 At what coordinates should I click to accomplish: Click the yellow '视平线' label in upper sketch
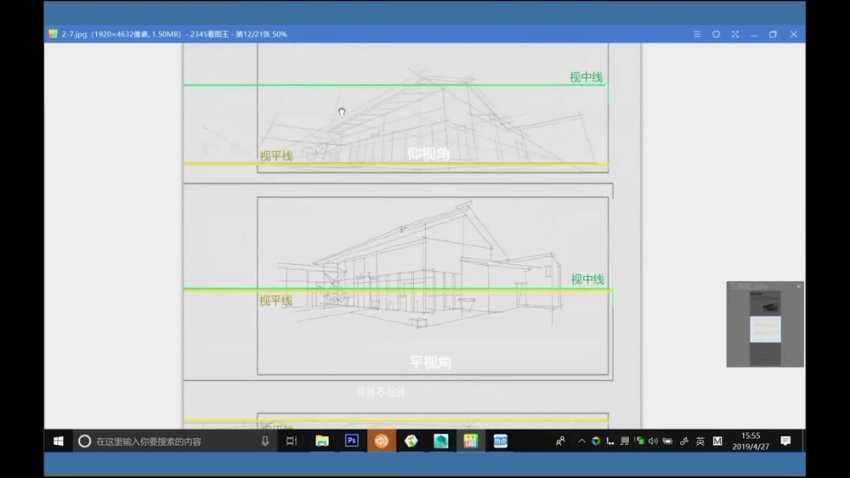click(276, 156)
